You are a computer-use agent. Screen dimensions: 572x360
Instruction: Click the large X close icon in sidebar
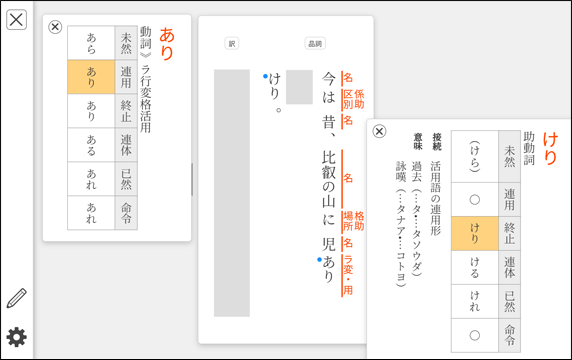coord(16,19)
